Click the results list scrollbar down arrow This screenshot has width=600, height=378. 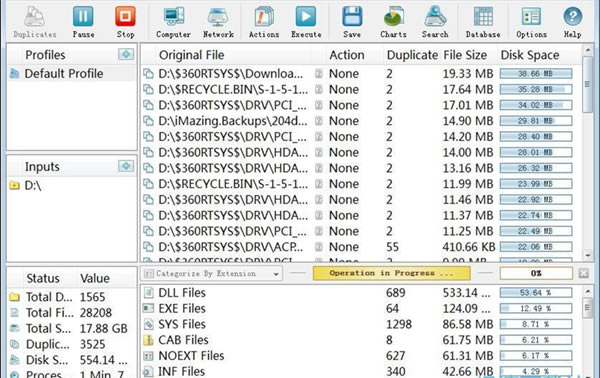(588, 255)
